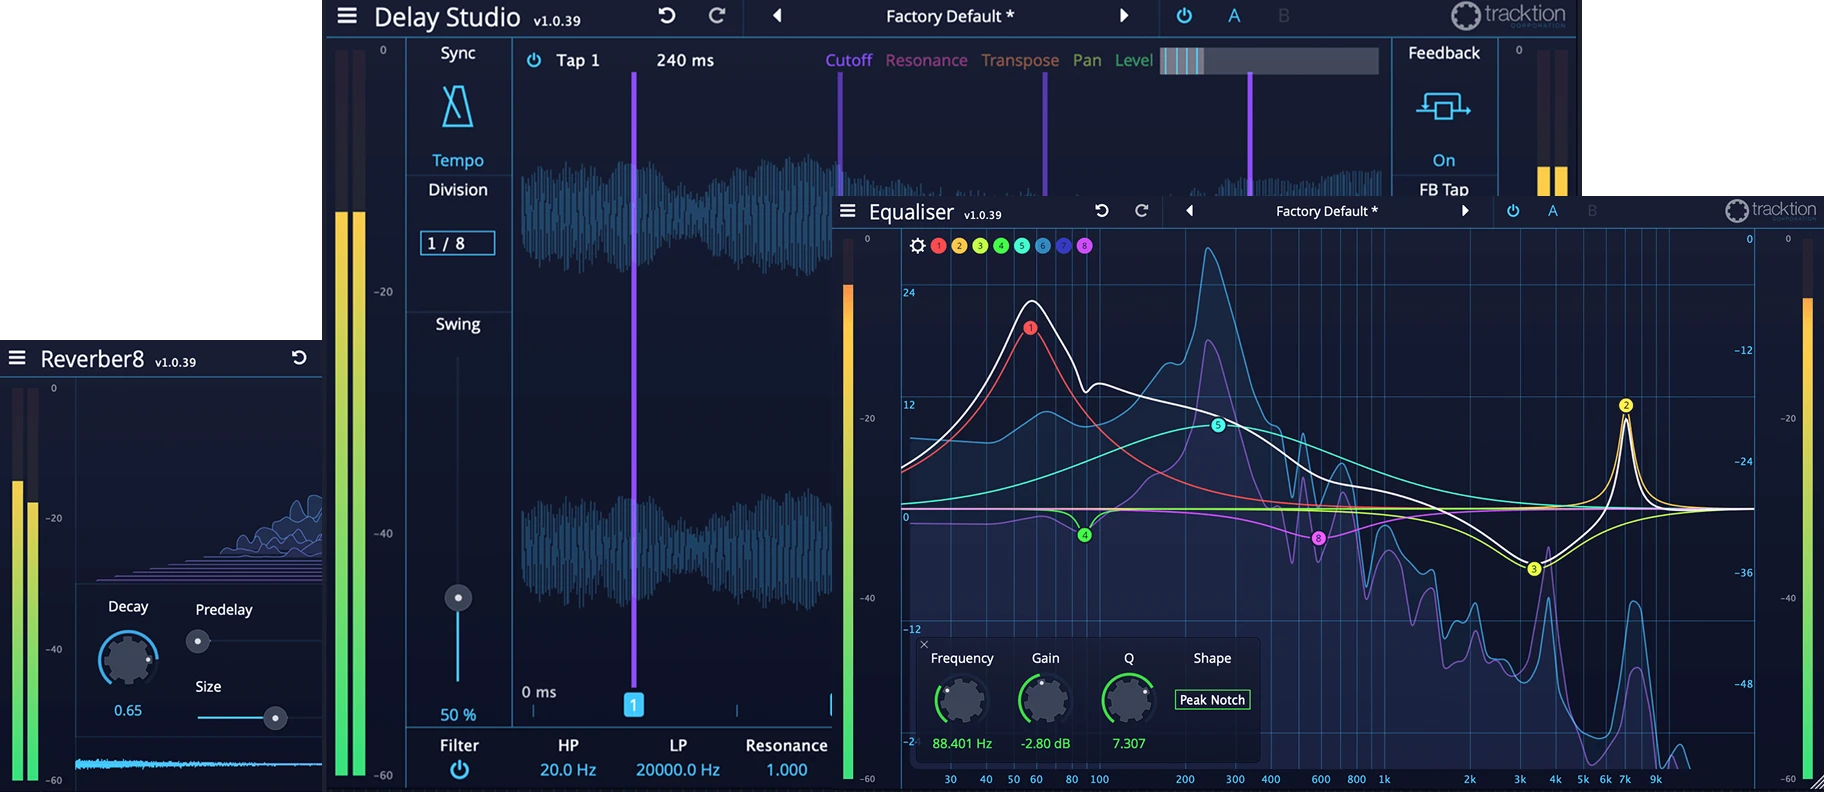
Task: Click the Swing slider handle
Action: (x=458, y=598)
